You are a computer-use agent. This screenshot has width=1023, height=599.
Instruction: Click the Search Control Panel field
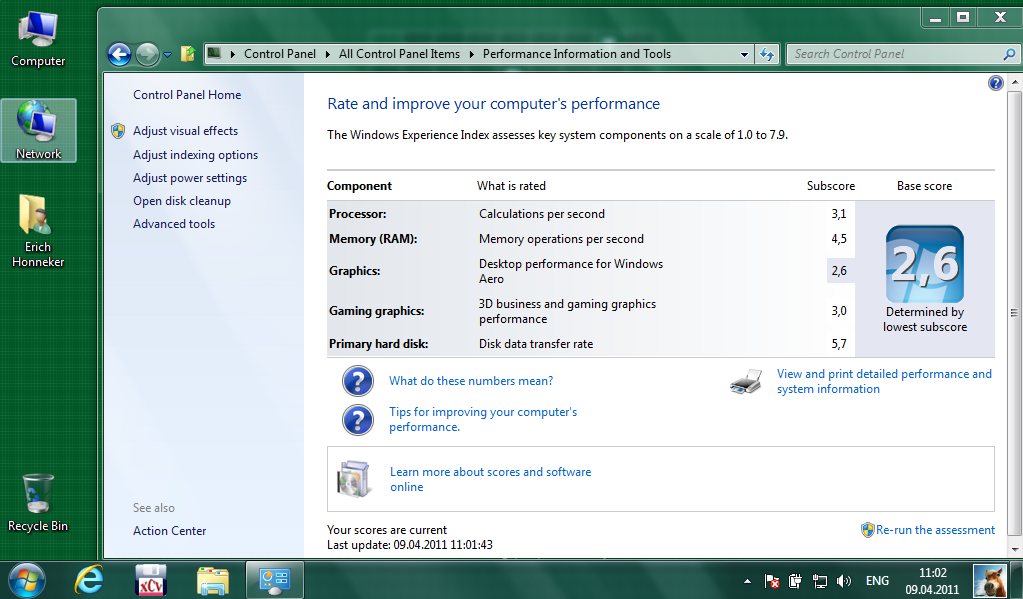(895, 54)
